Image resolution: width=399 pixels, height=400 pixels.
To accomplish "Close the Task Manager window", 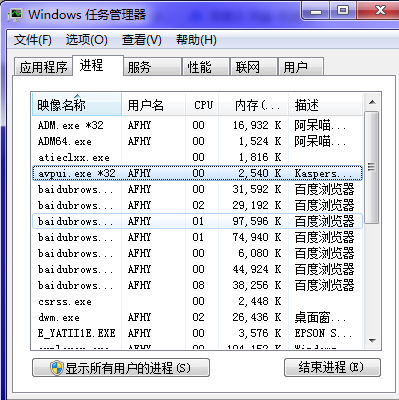I will 378,11.
